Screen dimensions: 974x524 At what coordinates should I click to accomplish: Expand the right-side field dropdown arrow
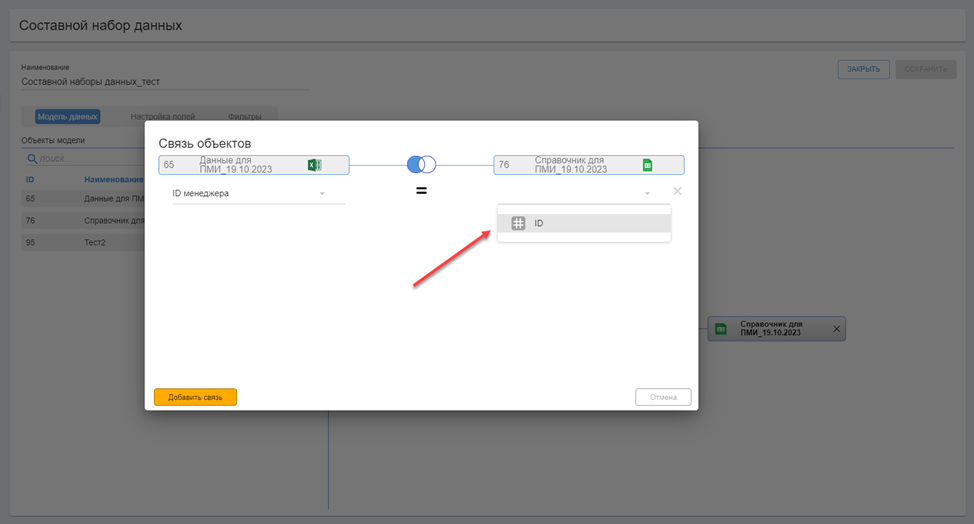pyautogui.click(x=647, y=193)
